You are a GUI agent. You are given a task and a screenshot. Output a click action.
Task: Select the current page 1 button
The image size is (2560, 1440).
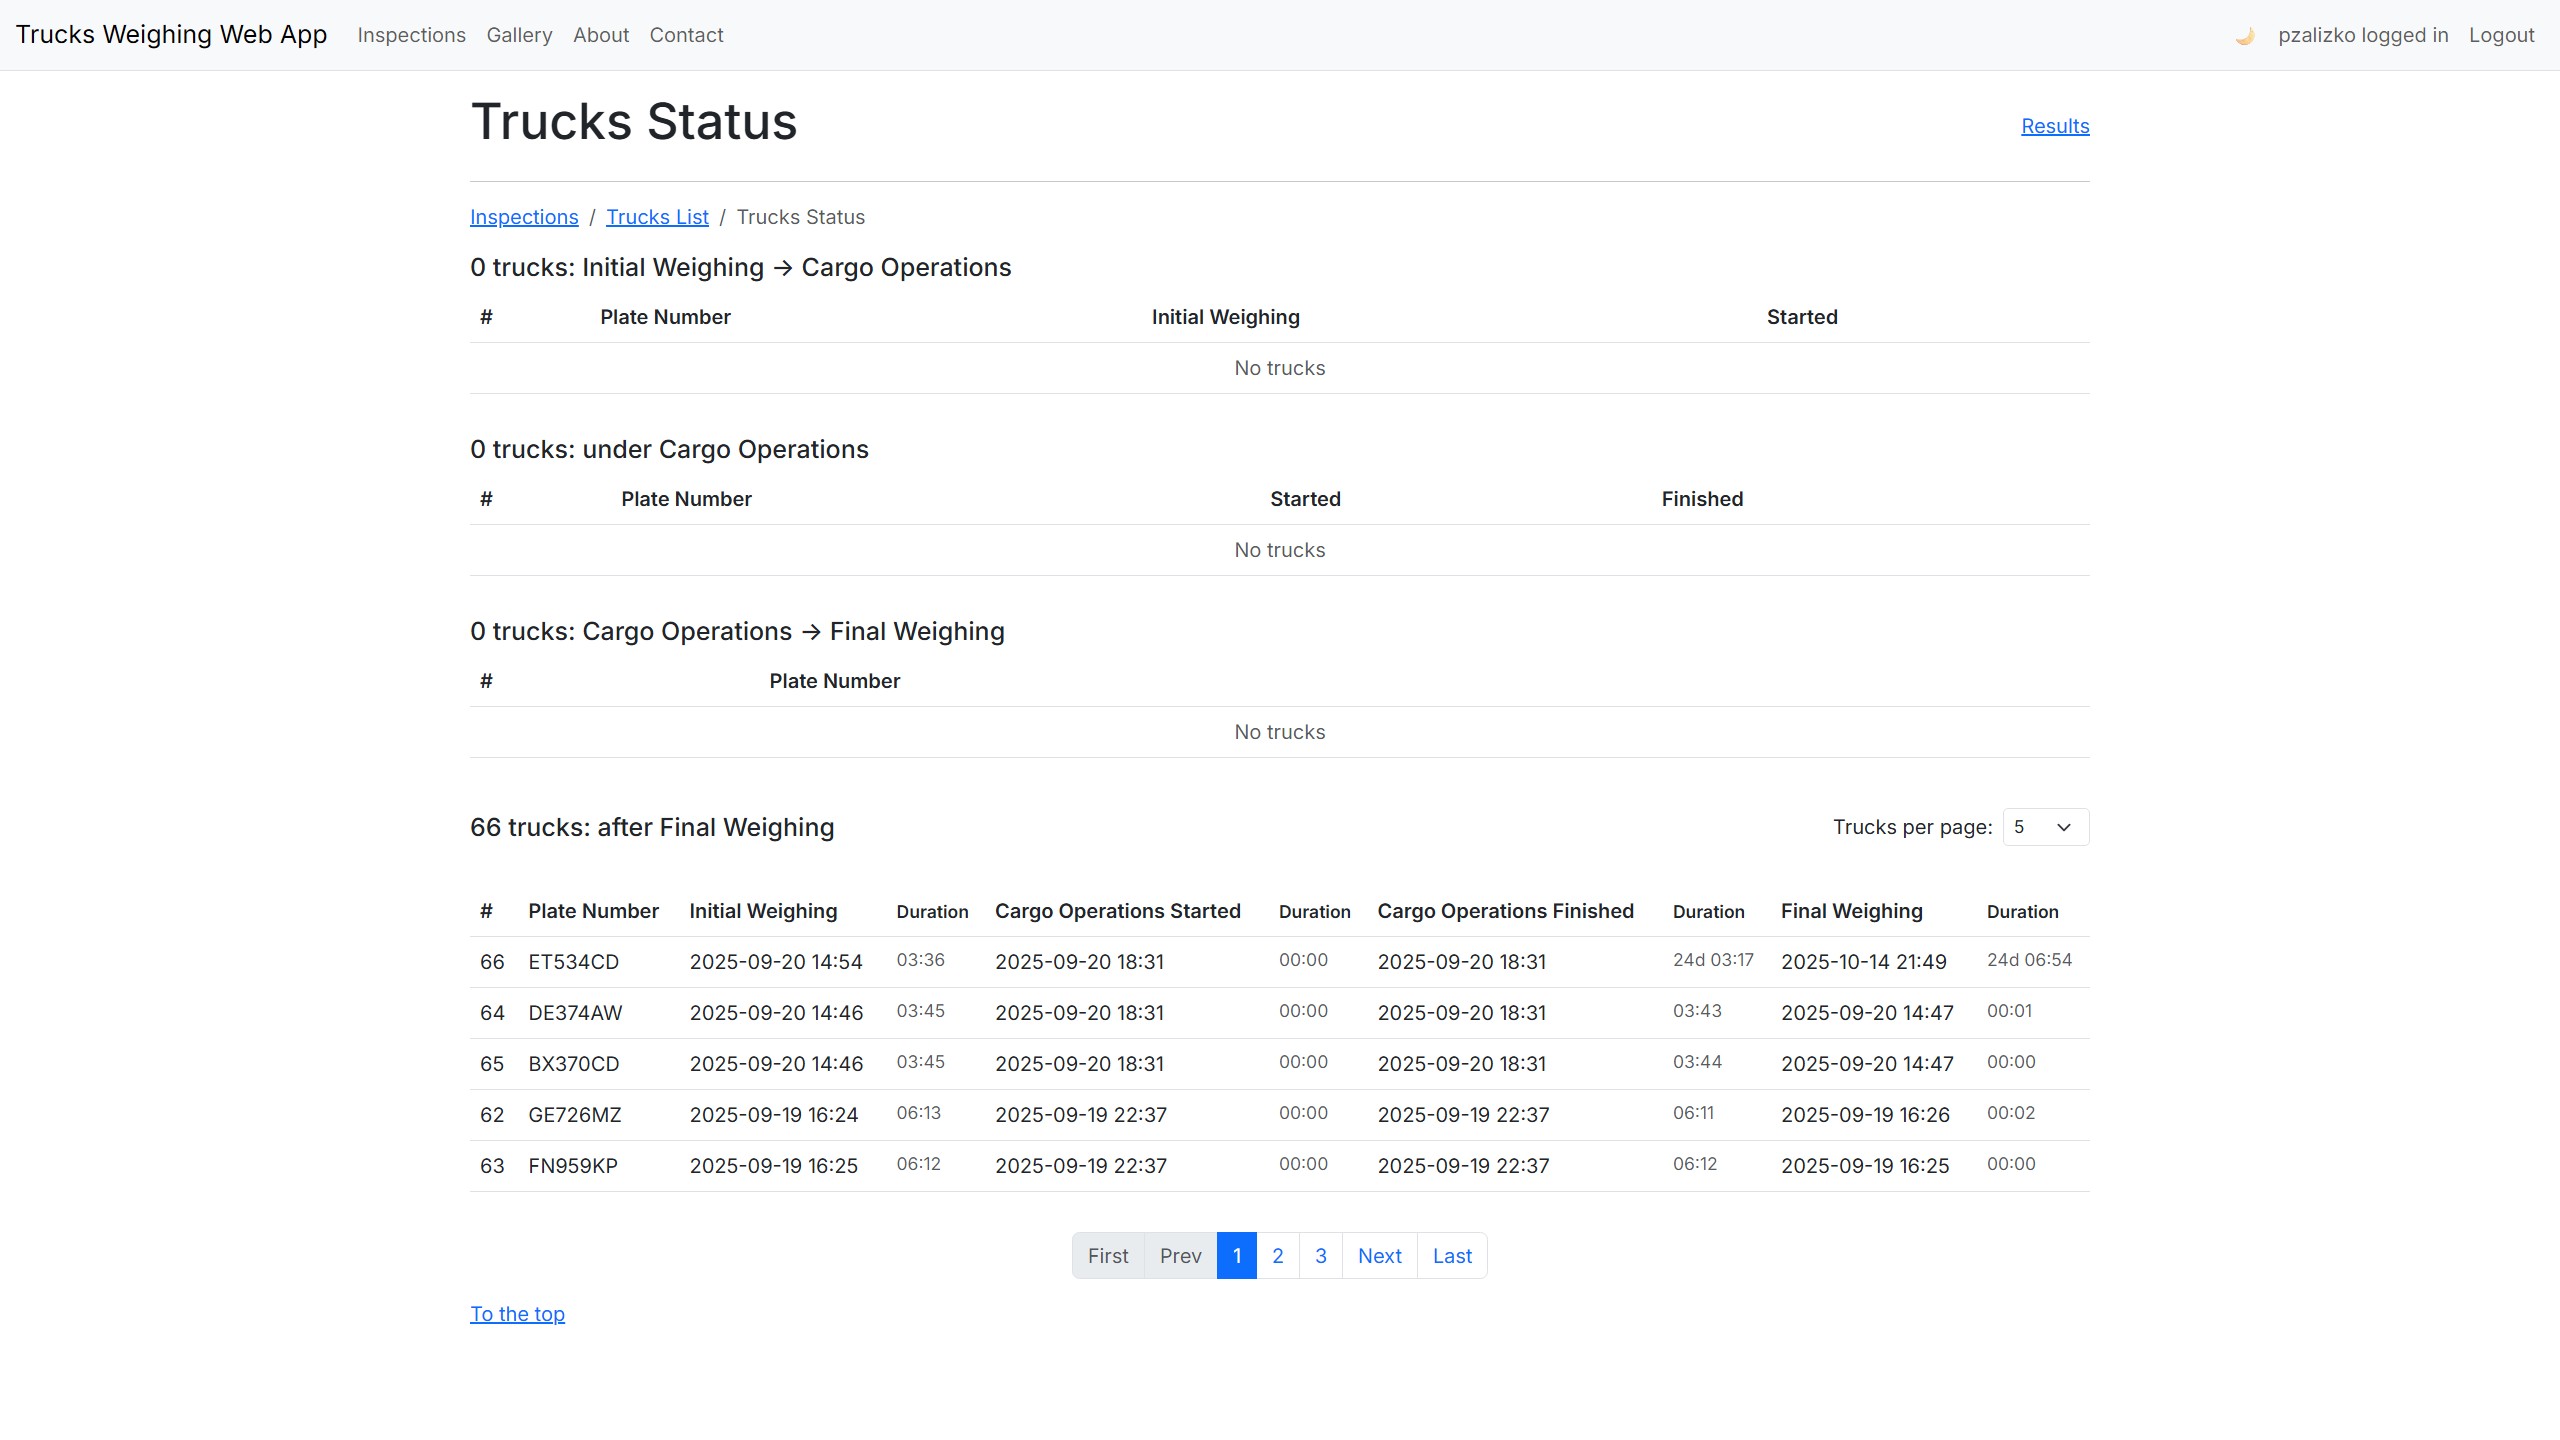(x=1236, y=1256)
